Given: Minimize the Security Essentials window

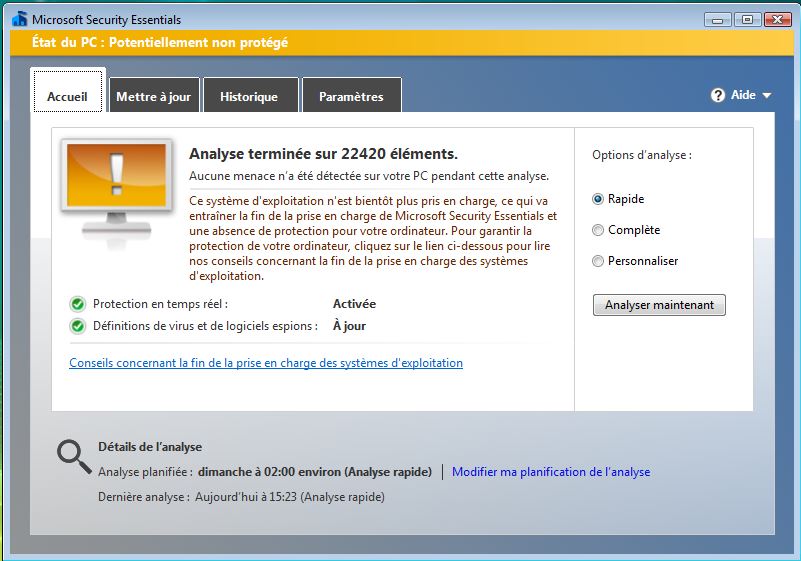Looking at the screenshot, I should (717, 20).
